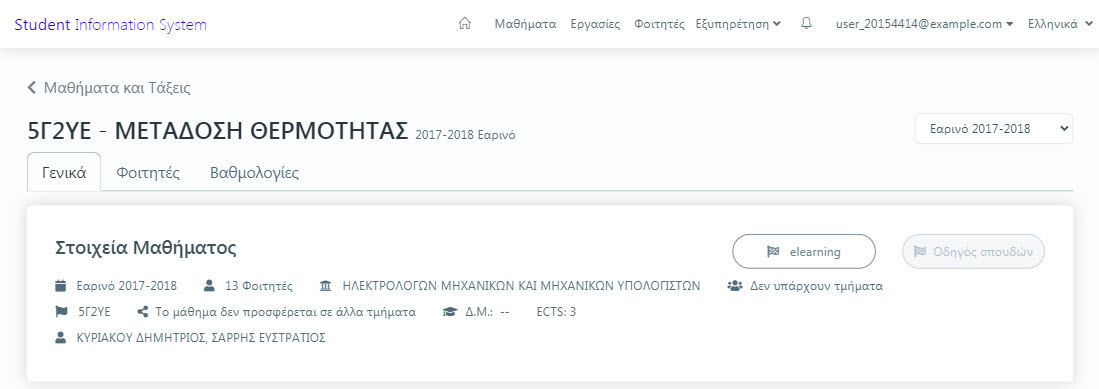Click the flag icon inside elearning button
Screen dimensions: 1099x389
coord(773,252)
